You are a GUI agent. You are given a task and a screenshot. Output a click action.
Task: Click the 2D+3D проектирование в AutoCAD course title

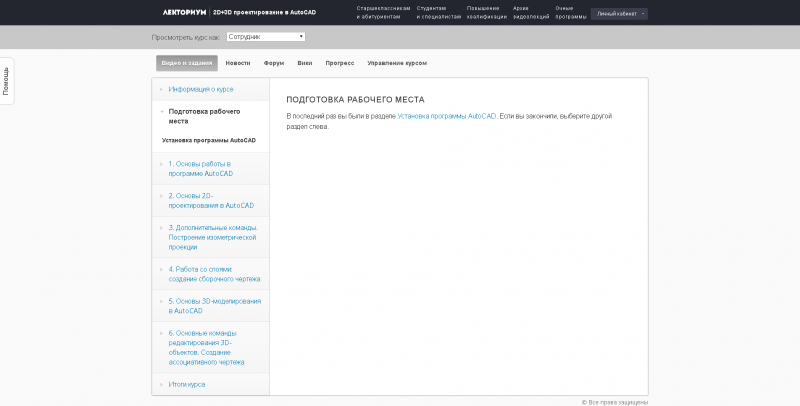pyautogui.click(x=264, y=12)
